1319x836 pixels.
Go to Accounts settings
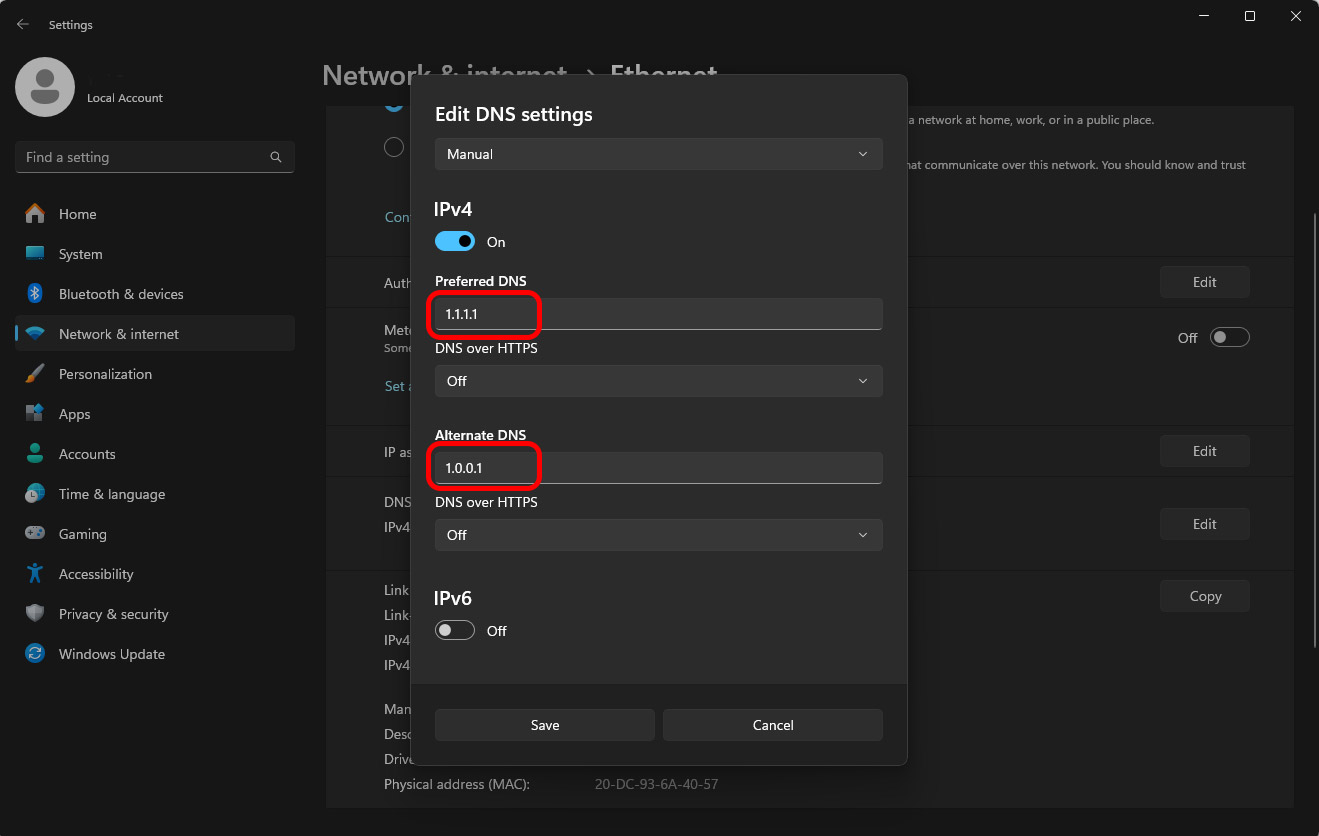coord(155,454)
